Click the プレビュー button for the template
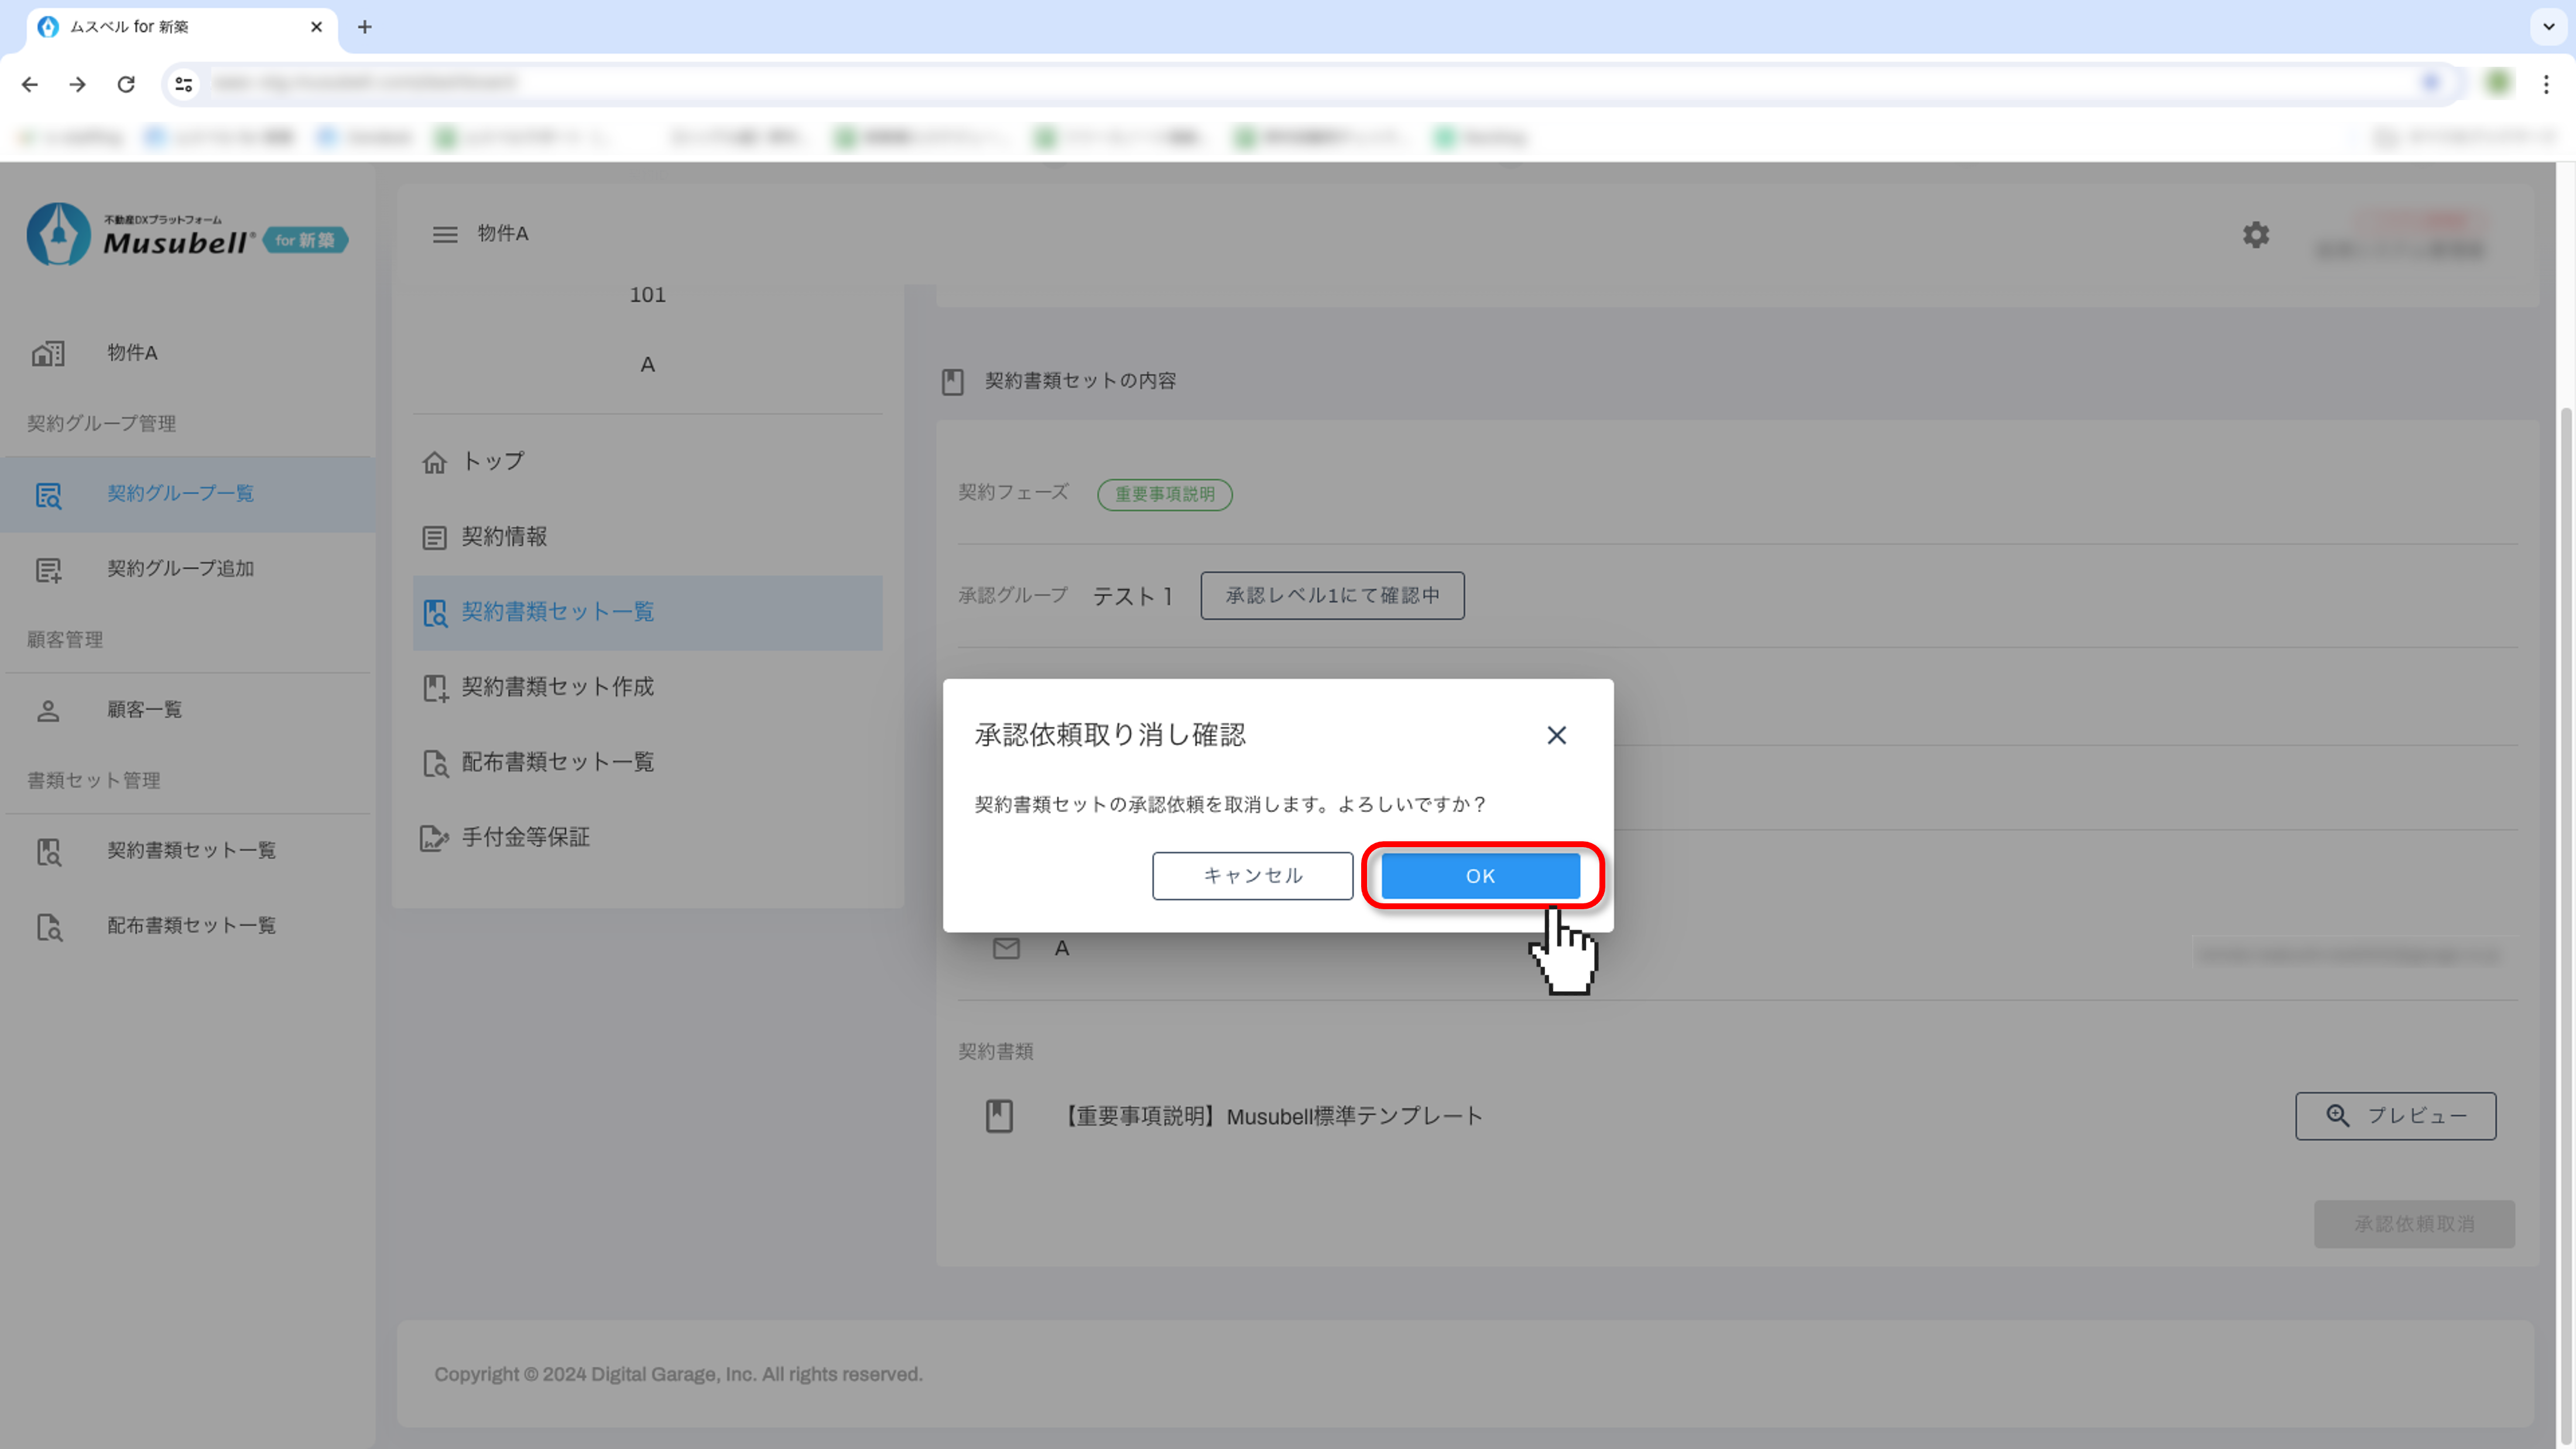The height and width of the screenshot is (1449, 2576). tap(2395, 1116)
